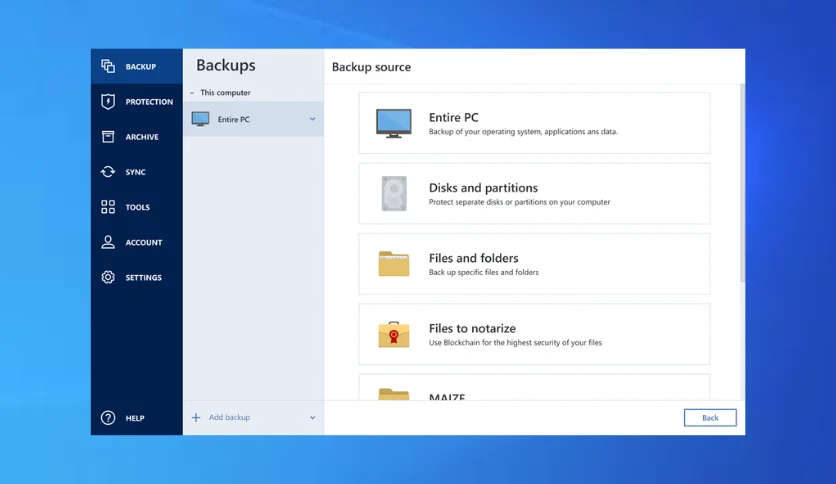This screenshot has width=836, height=484.
Task: Click the Backup source vertical scrollbar
Action: 742,183
